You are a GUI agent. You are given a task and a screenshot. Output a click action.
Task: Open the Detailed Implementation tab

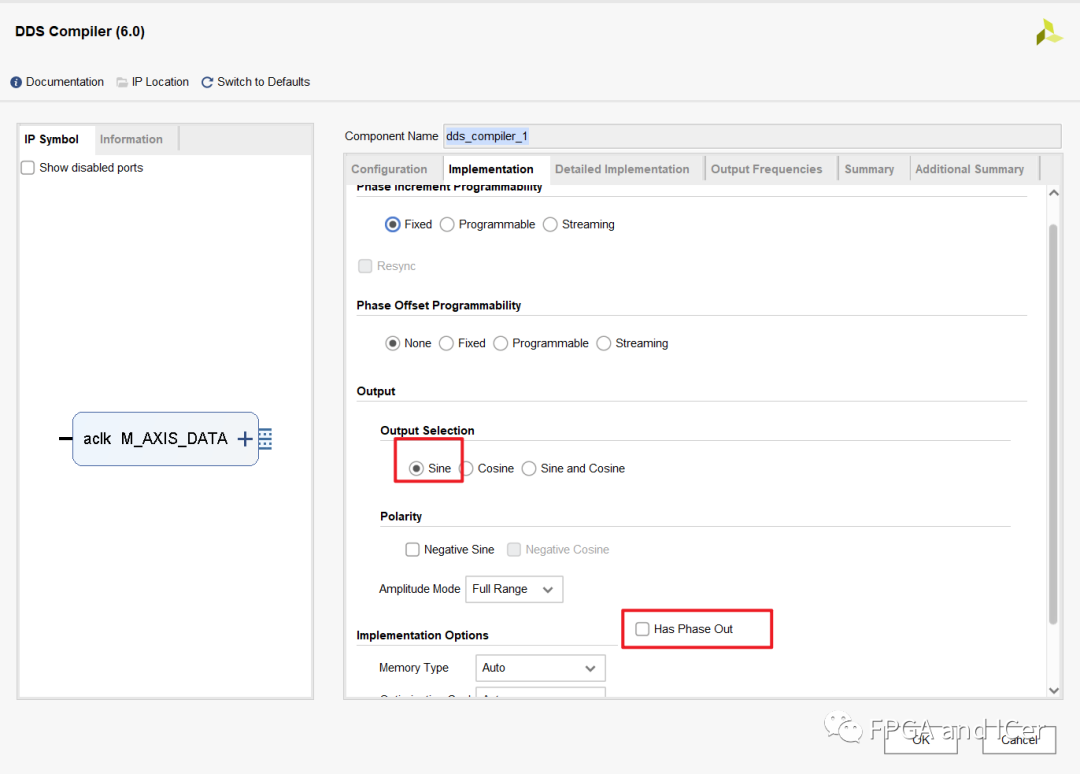[x=622, y=169]
